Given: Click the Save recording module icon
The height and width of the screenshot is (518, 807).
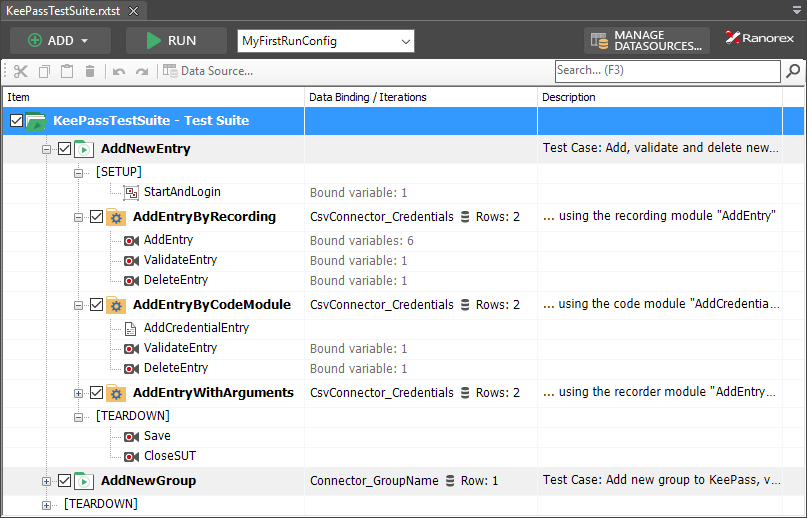Looking at the screenshot, I should click(x=131, y=437).
